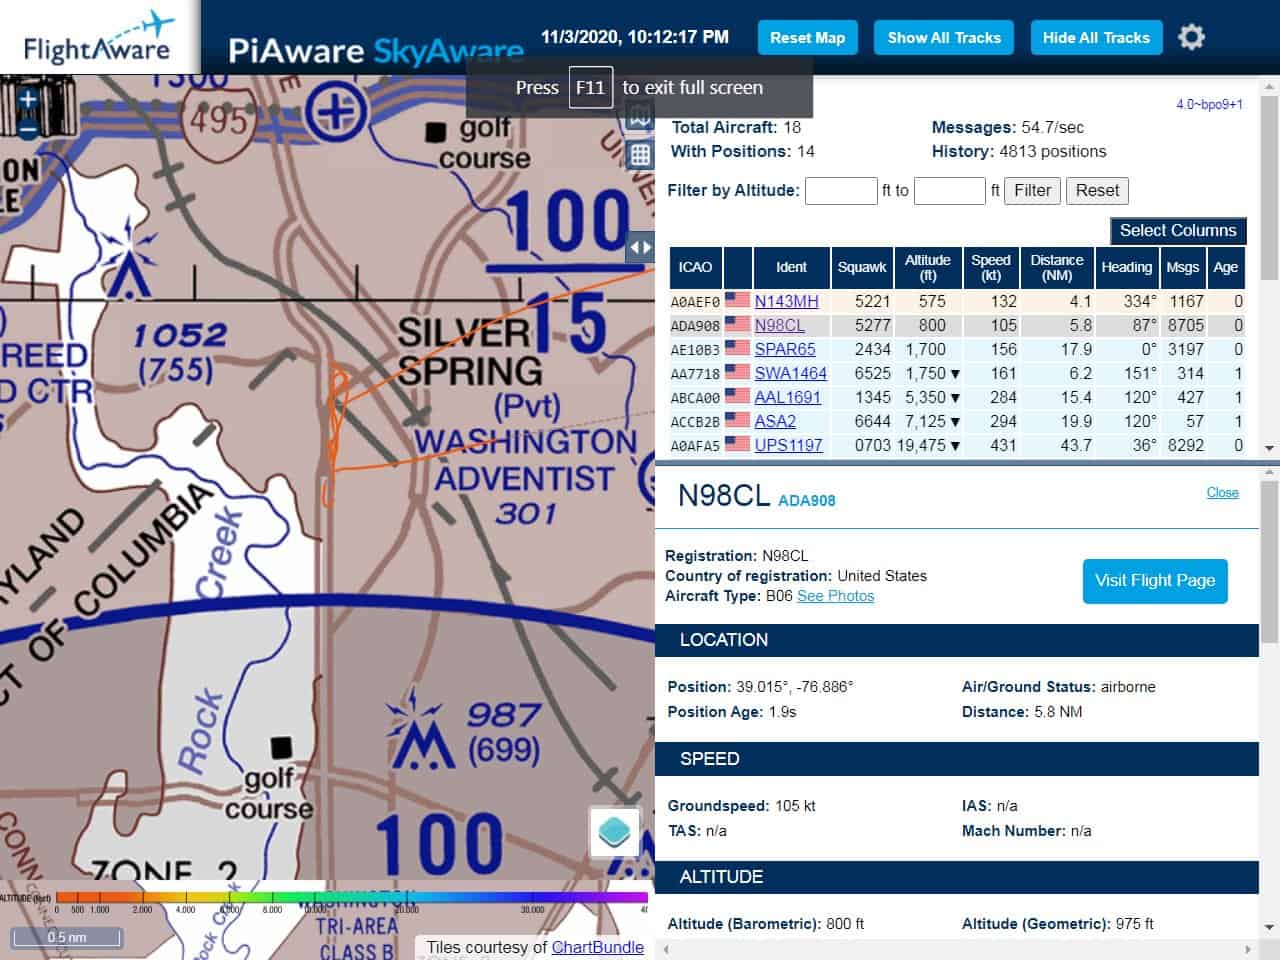Screen dimensions: 1280x960
Task: Open settings with the gear icon
Action: tap(1191, 37)
